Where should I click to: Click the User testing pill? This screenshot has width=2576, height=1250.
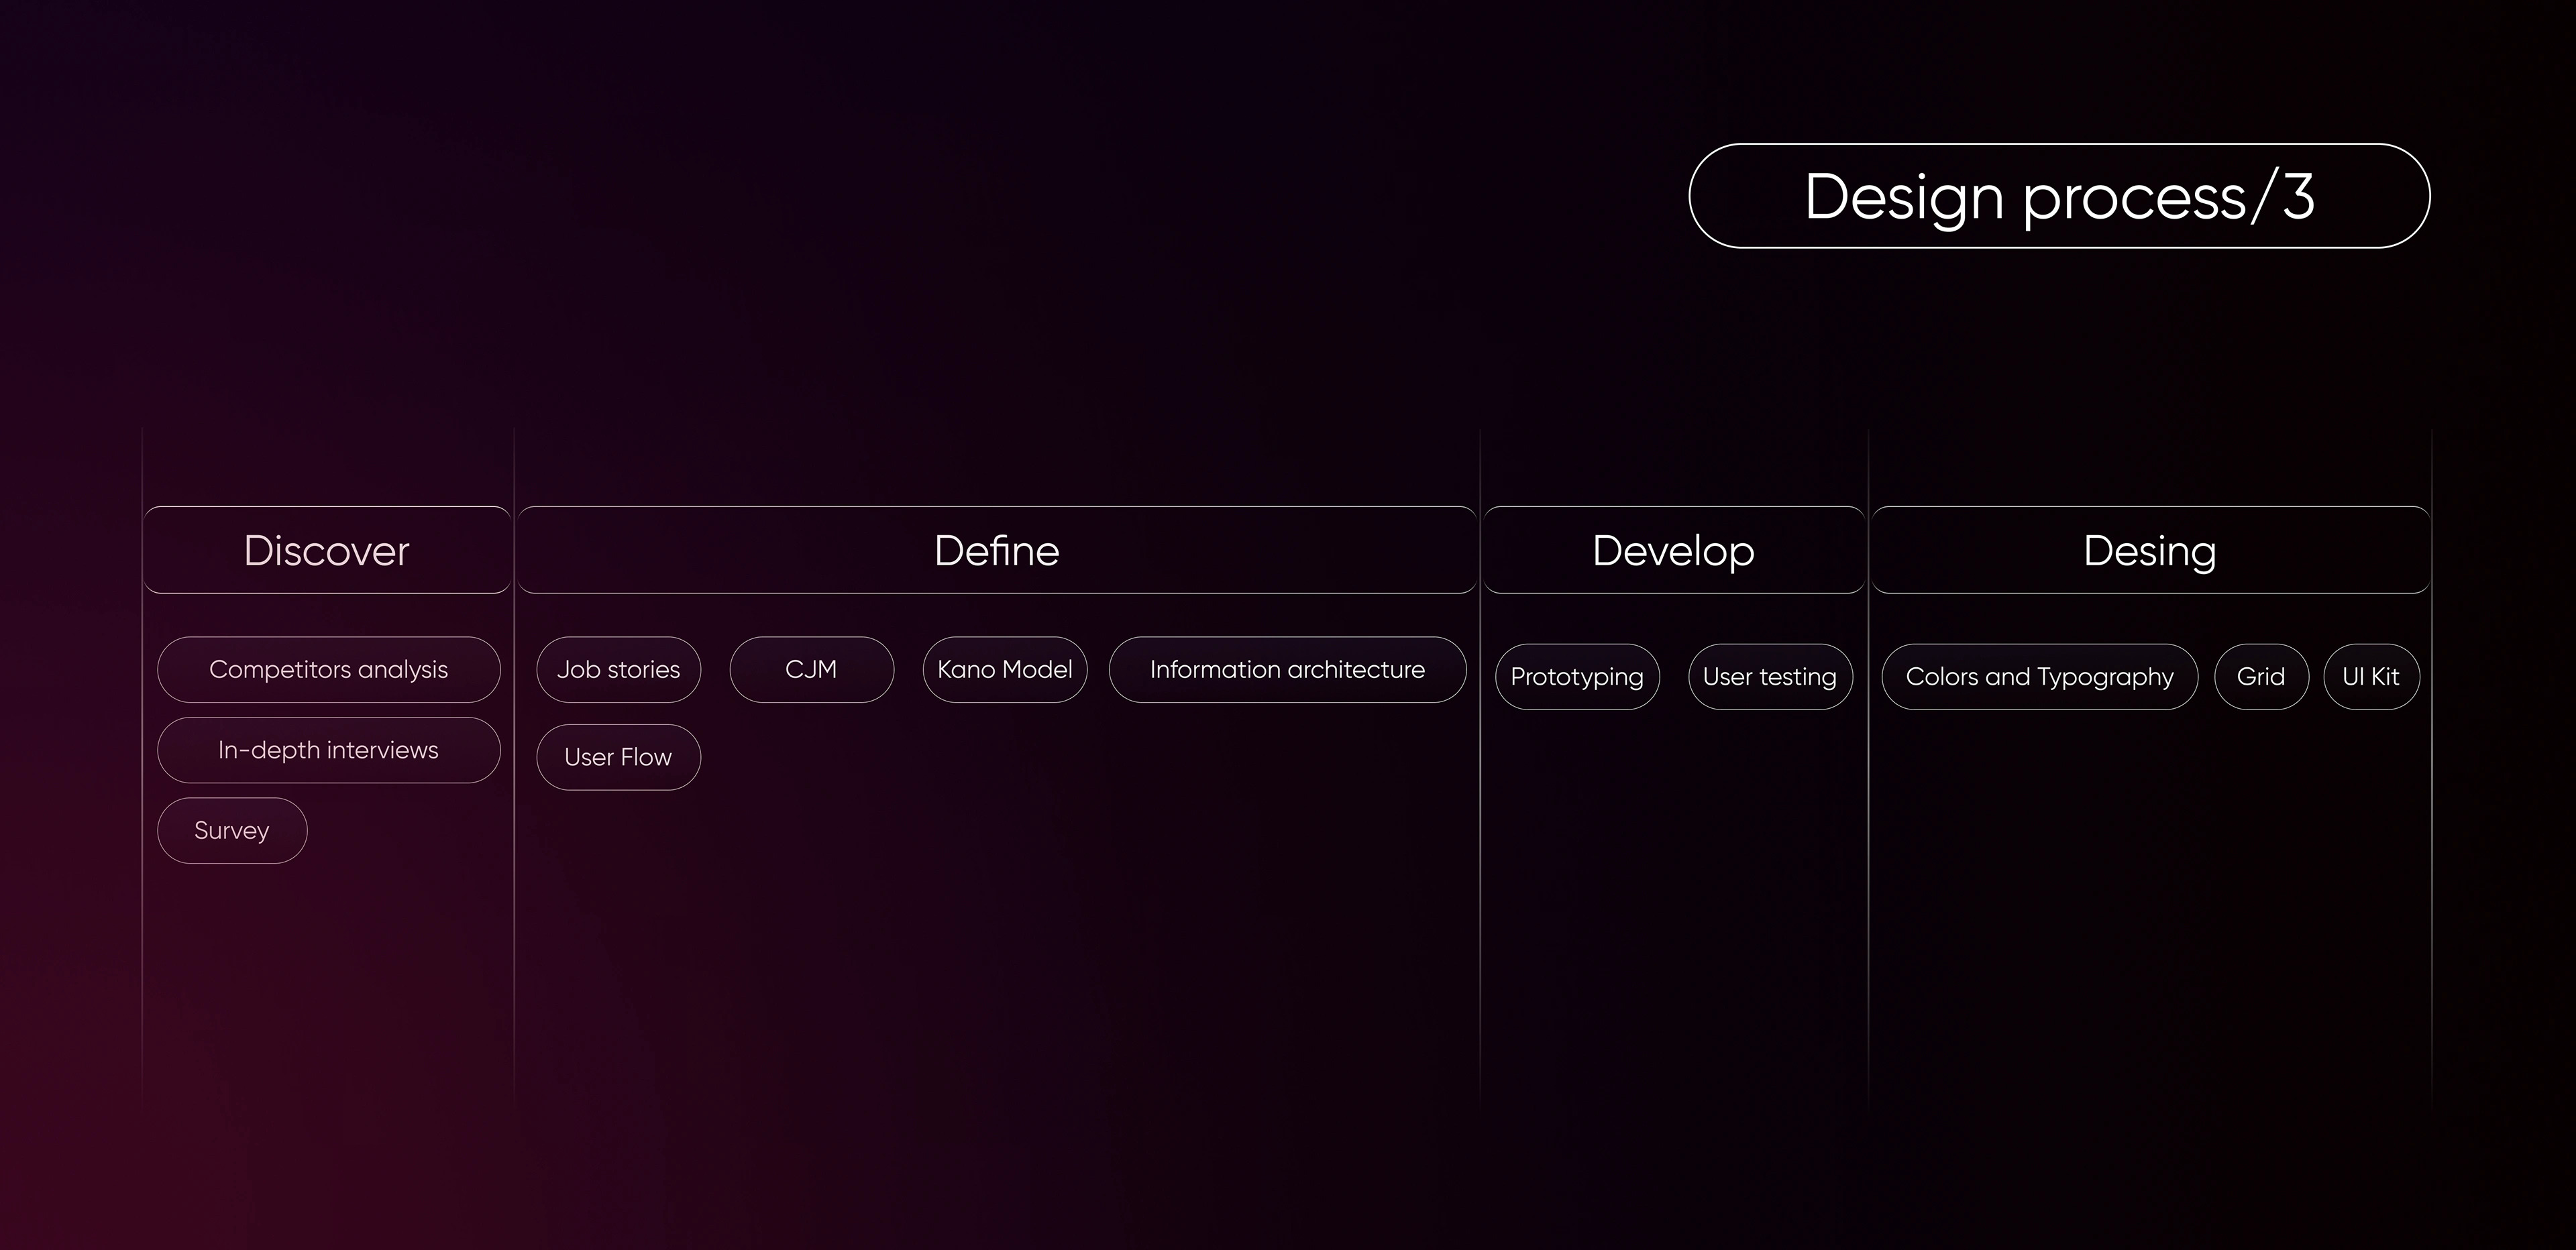[x=1770, y=677]
